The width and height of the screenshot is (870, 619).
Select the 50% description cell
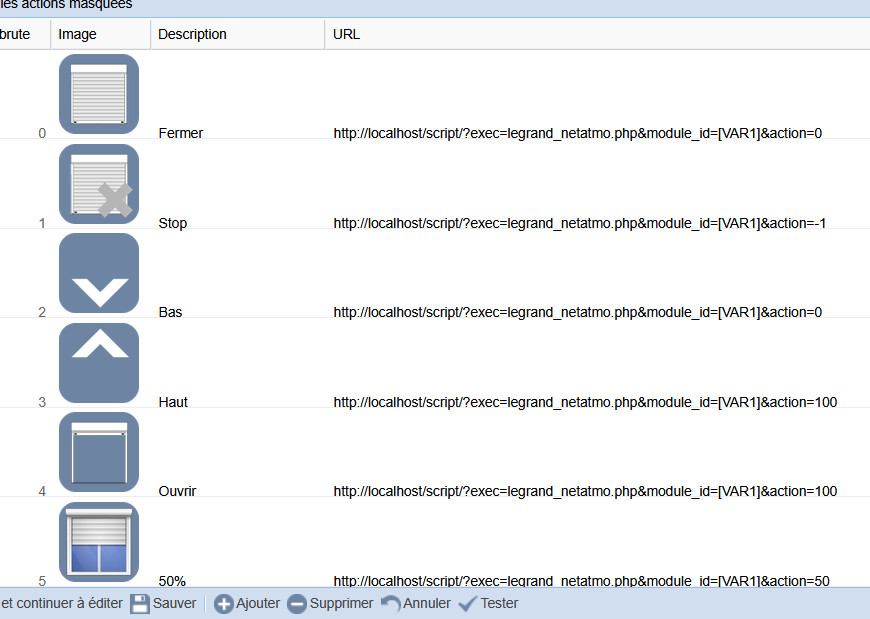(x=172, y=581)
